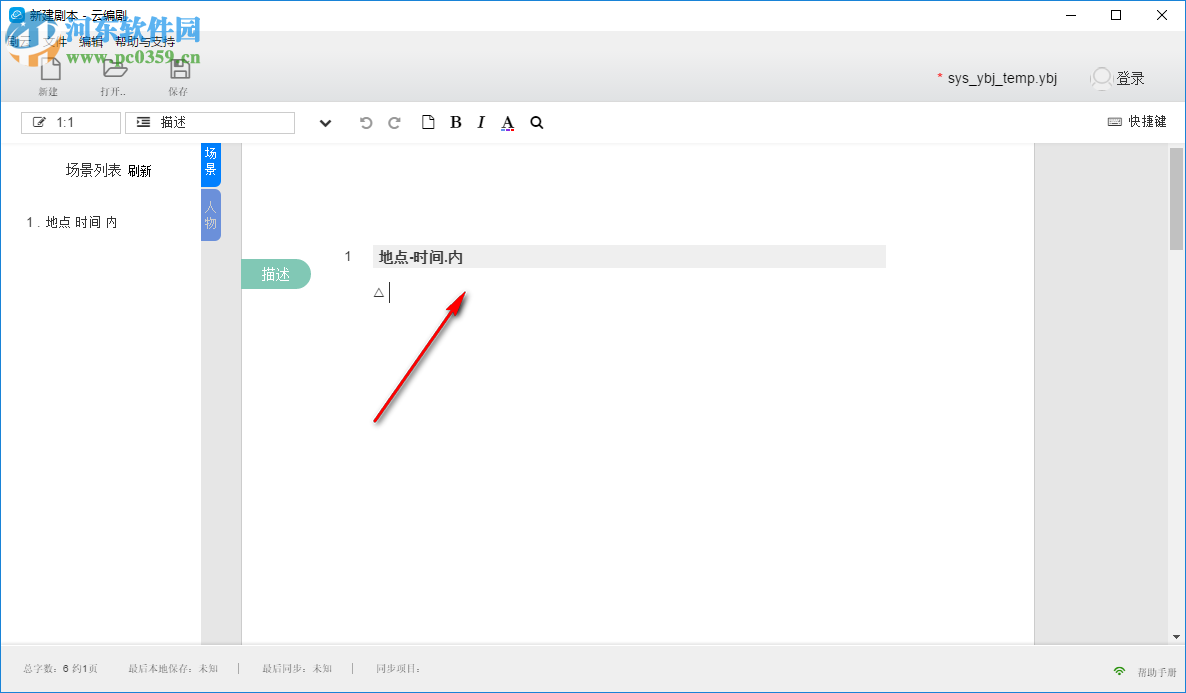The width and height of the screenshot is (1186, 693).
Task: Open the 编辑 menu
Action: pyautogui.click(x=89, y=42)
